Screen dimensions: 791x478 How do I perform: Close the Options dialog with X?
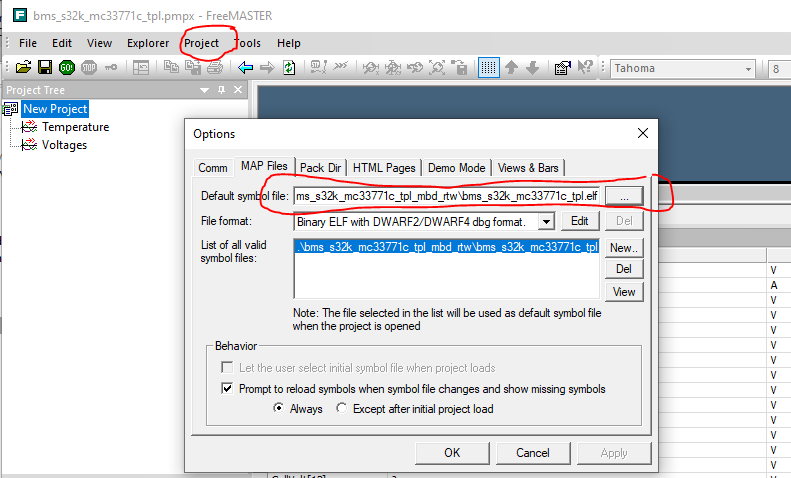point(643,133)
